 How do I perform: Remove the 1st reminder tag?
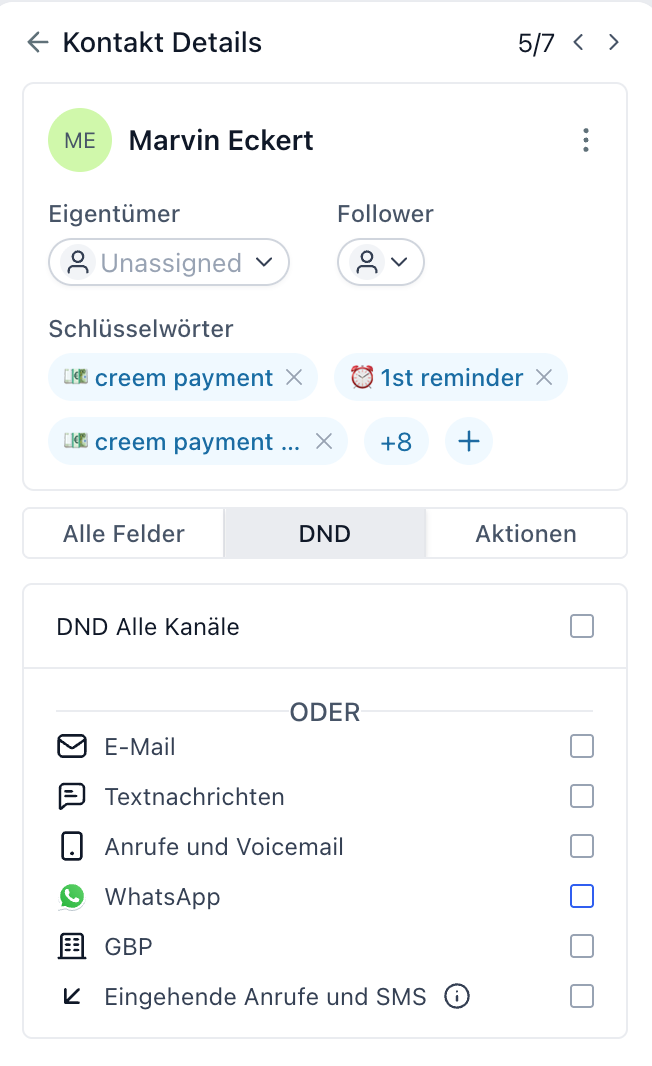[544, 378]
